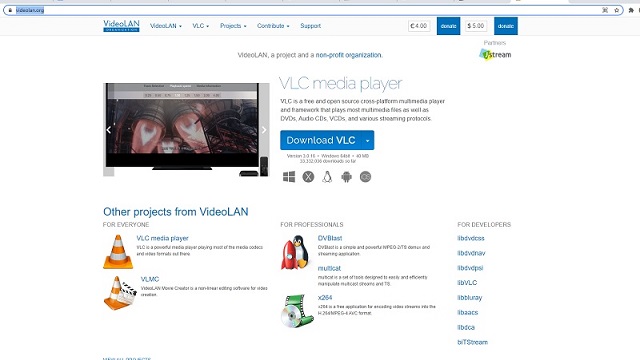Open the VLC media player project link
This screenshot has width=640, height=360.
(162, 238)
